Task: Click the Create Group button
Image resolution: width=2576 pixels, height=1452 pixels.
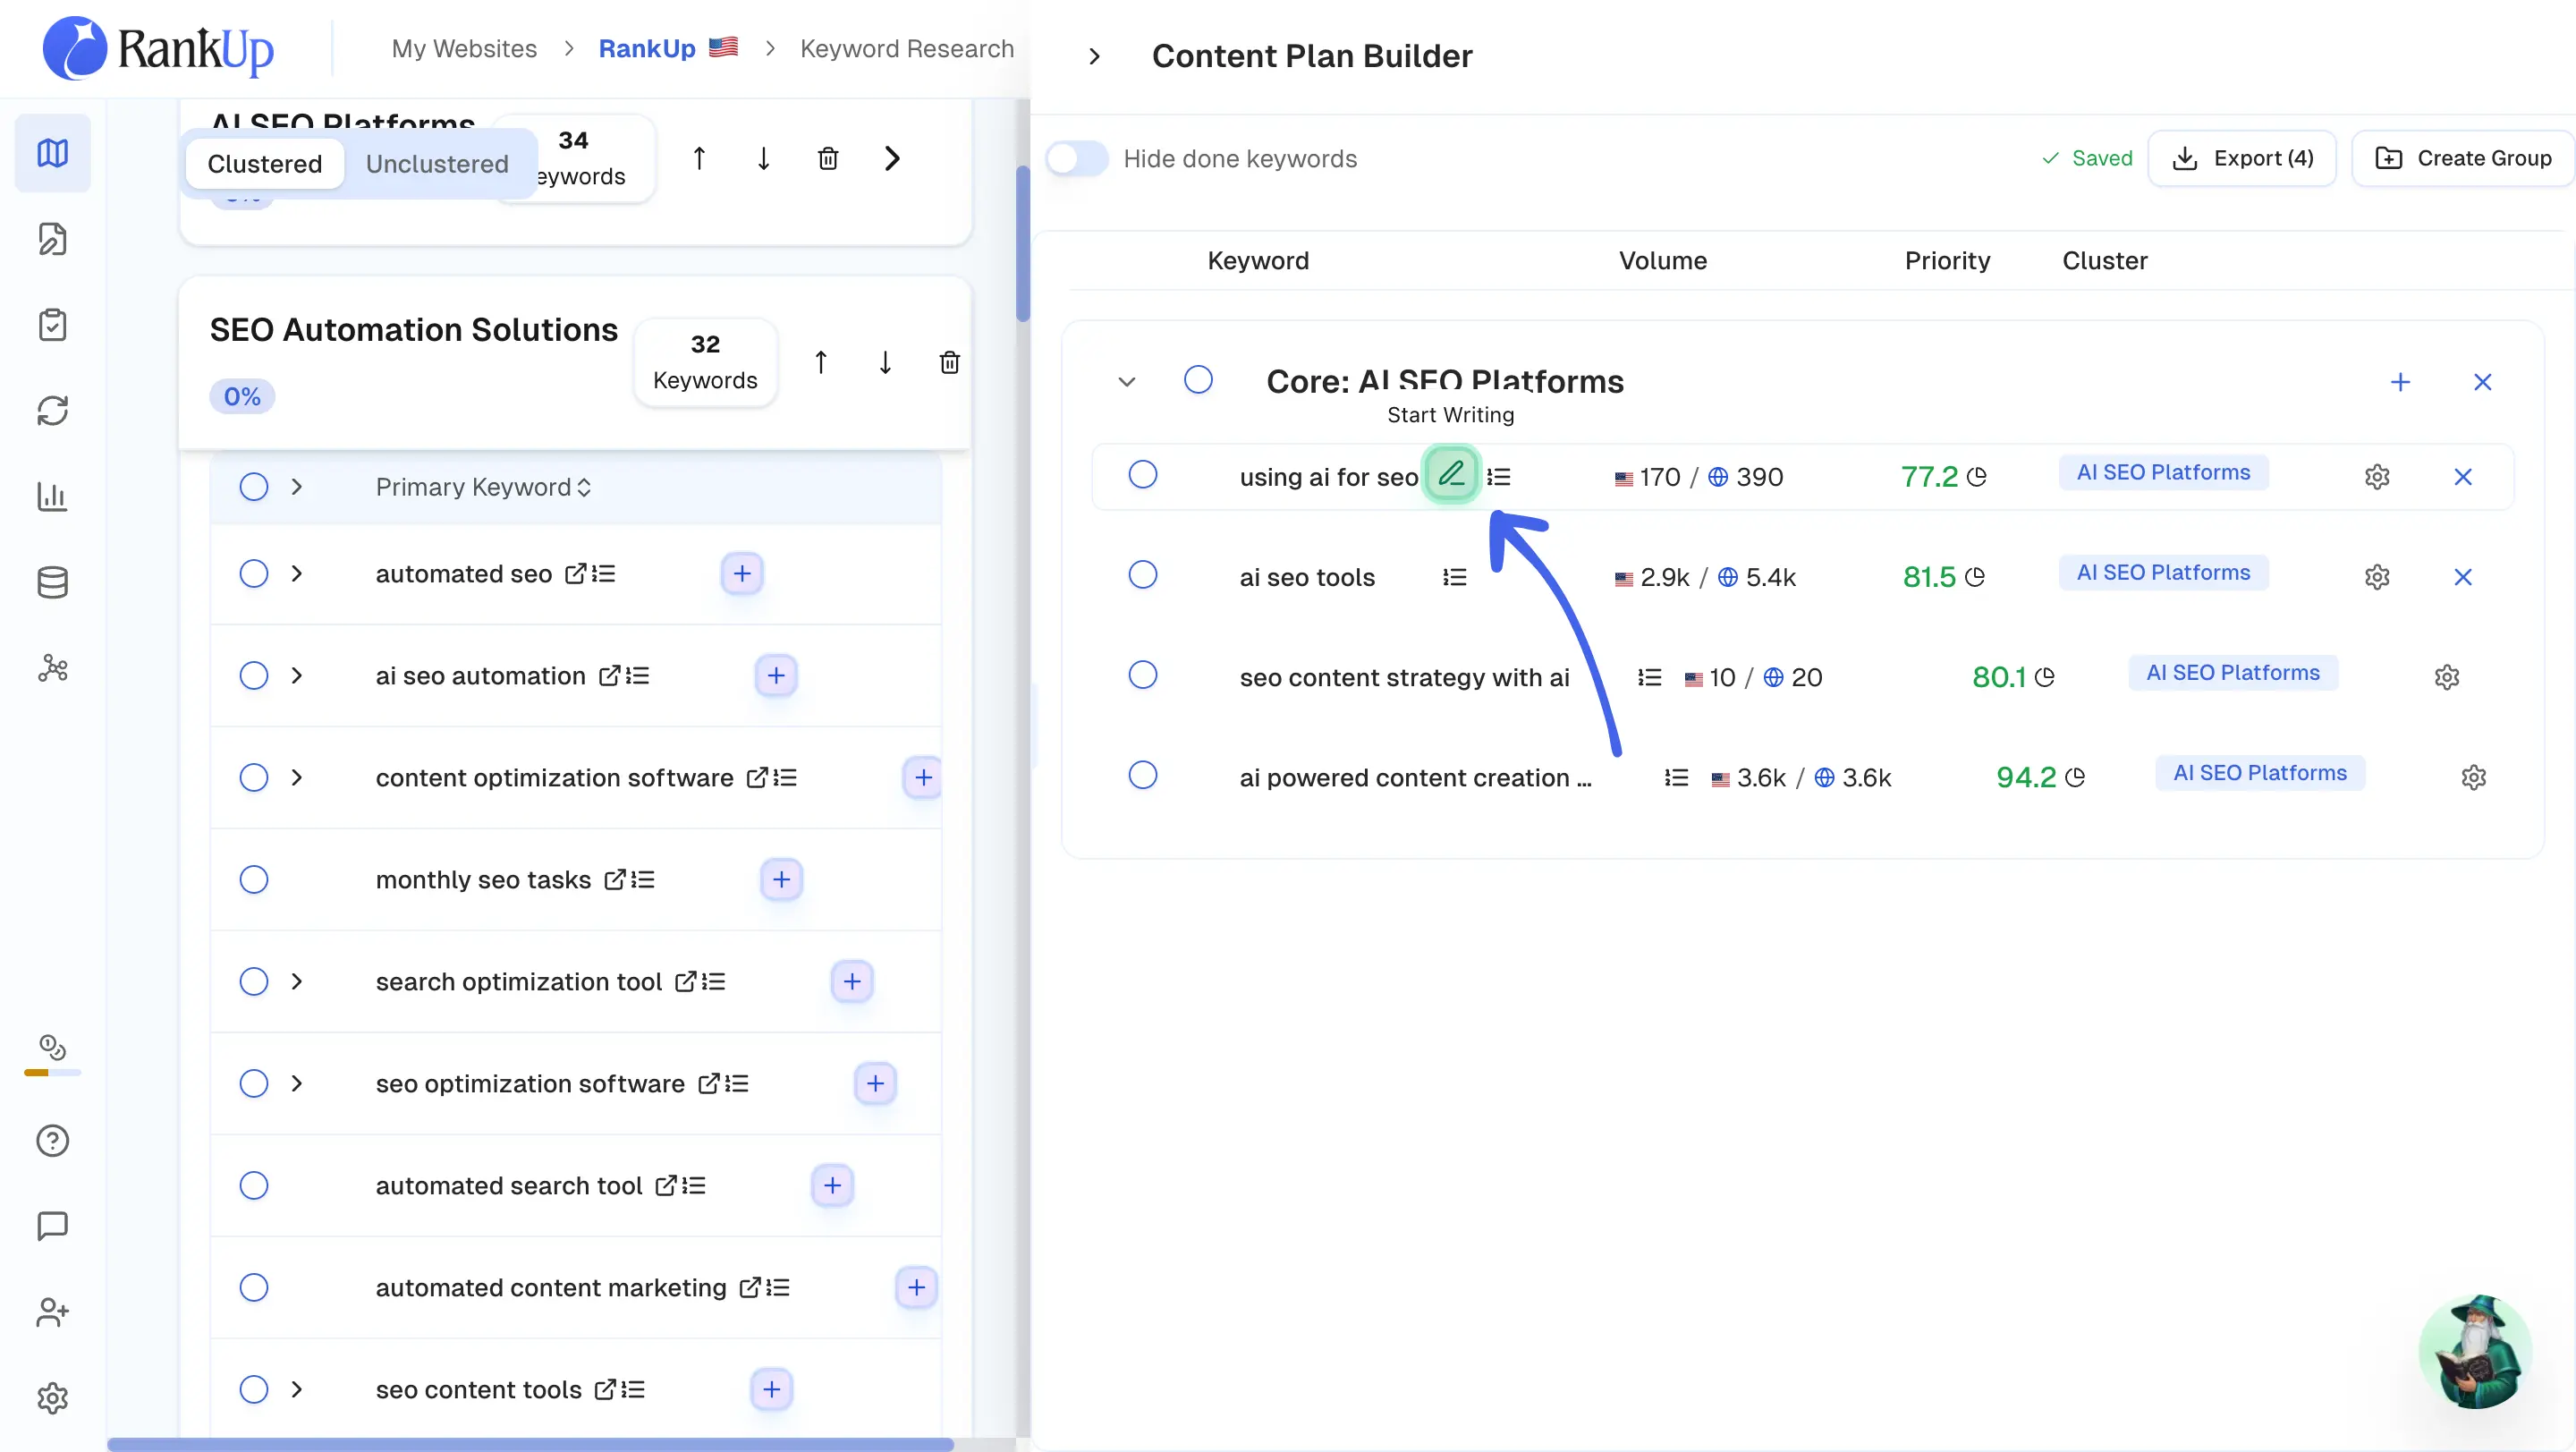Action: pyautogui.click(x=2463, y=159)
